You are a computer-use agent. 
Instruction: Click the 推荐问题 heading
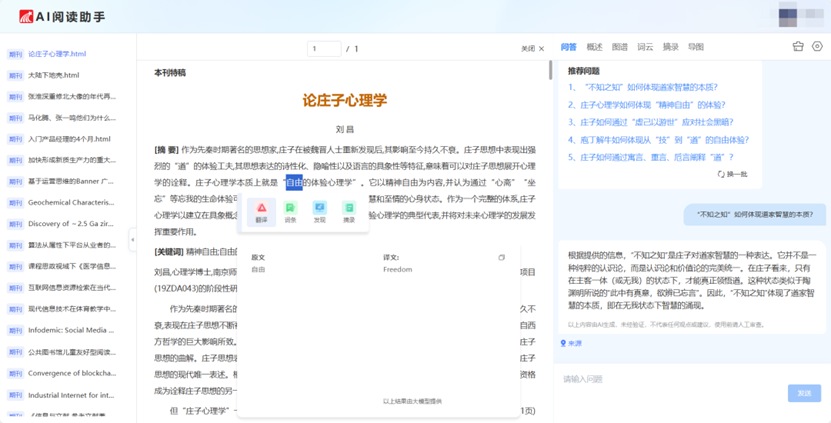(x=584, y=71)
